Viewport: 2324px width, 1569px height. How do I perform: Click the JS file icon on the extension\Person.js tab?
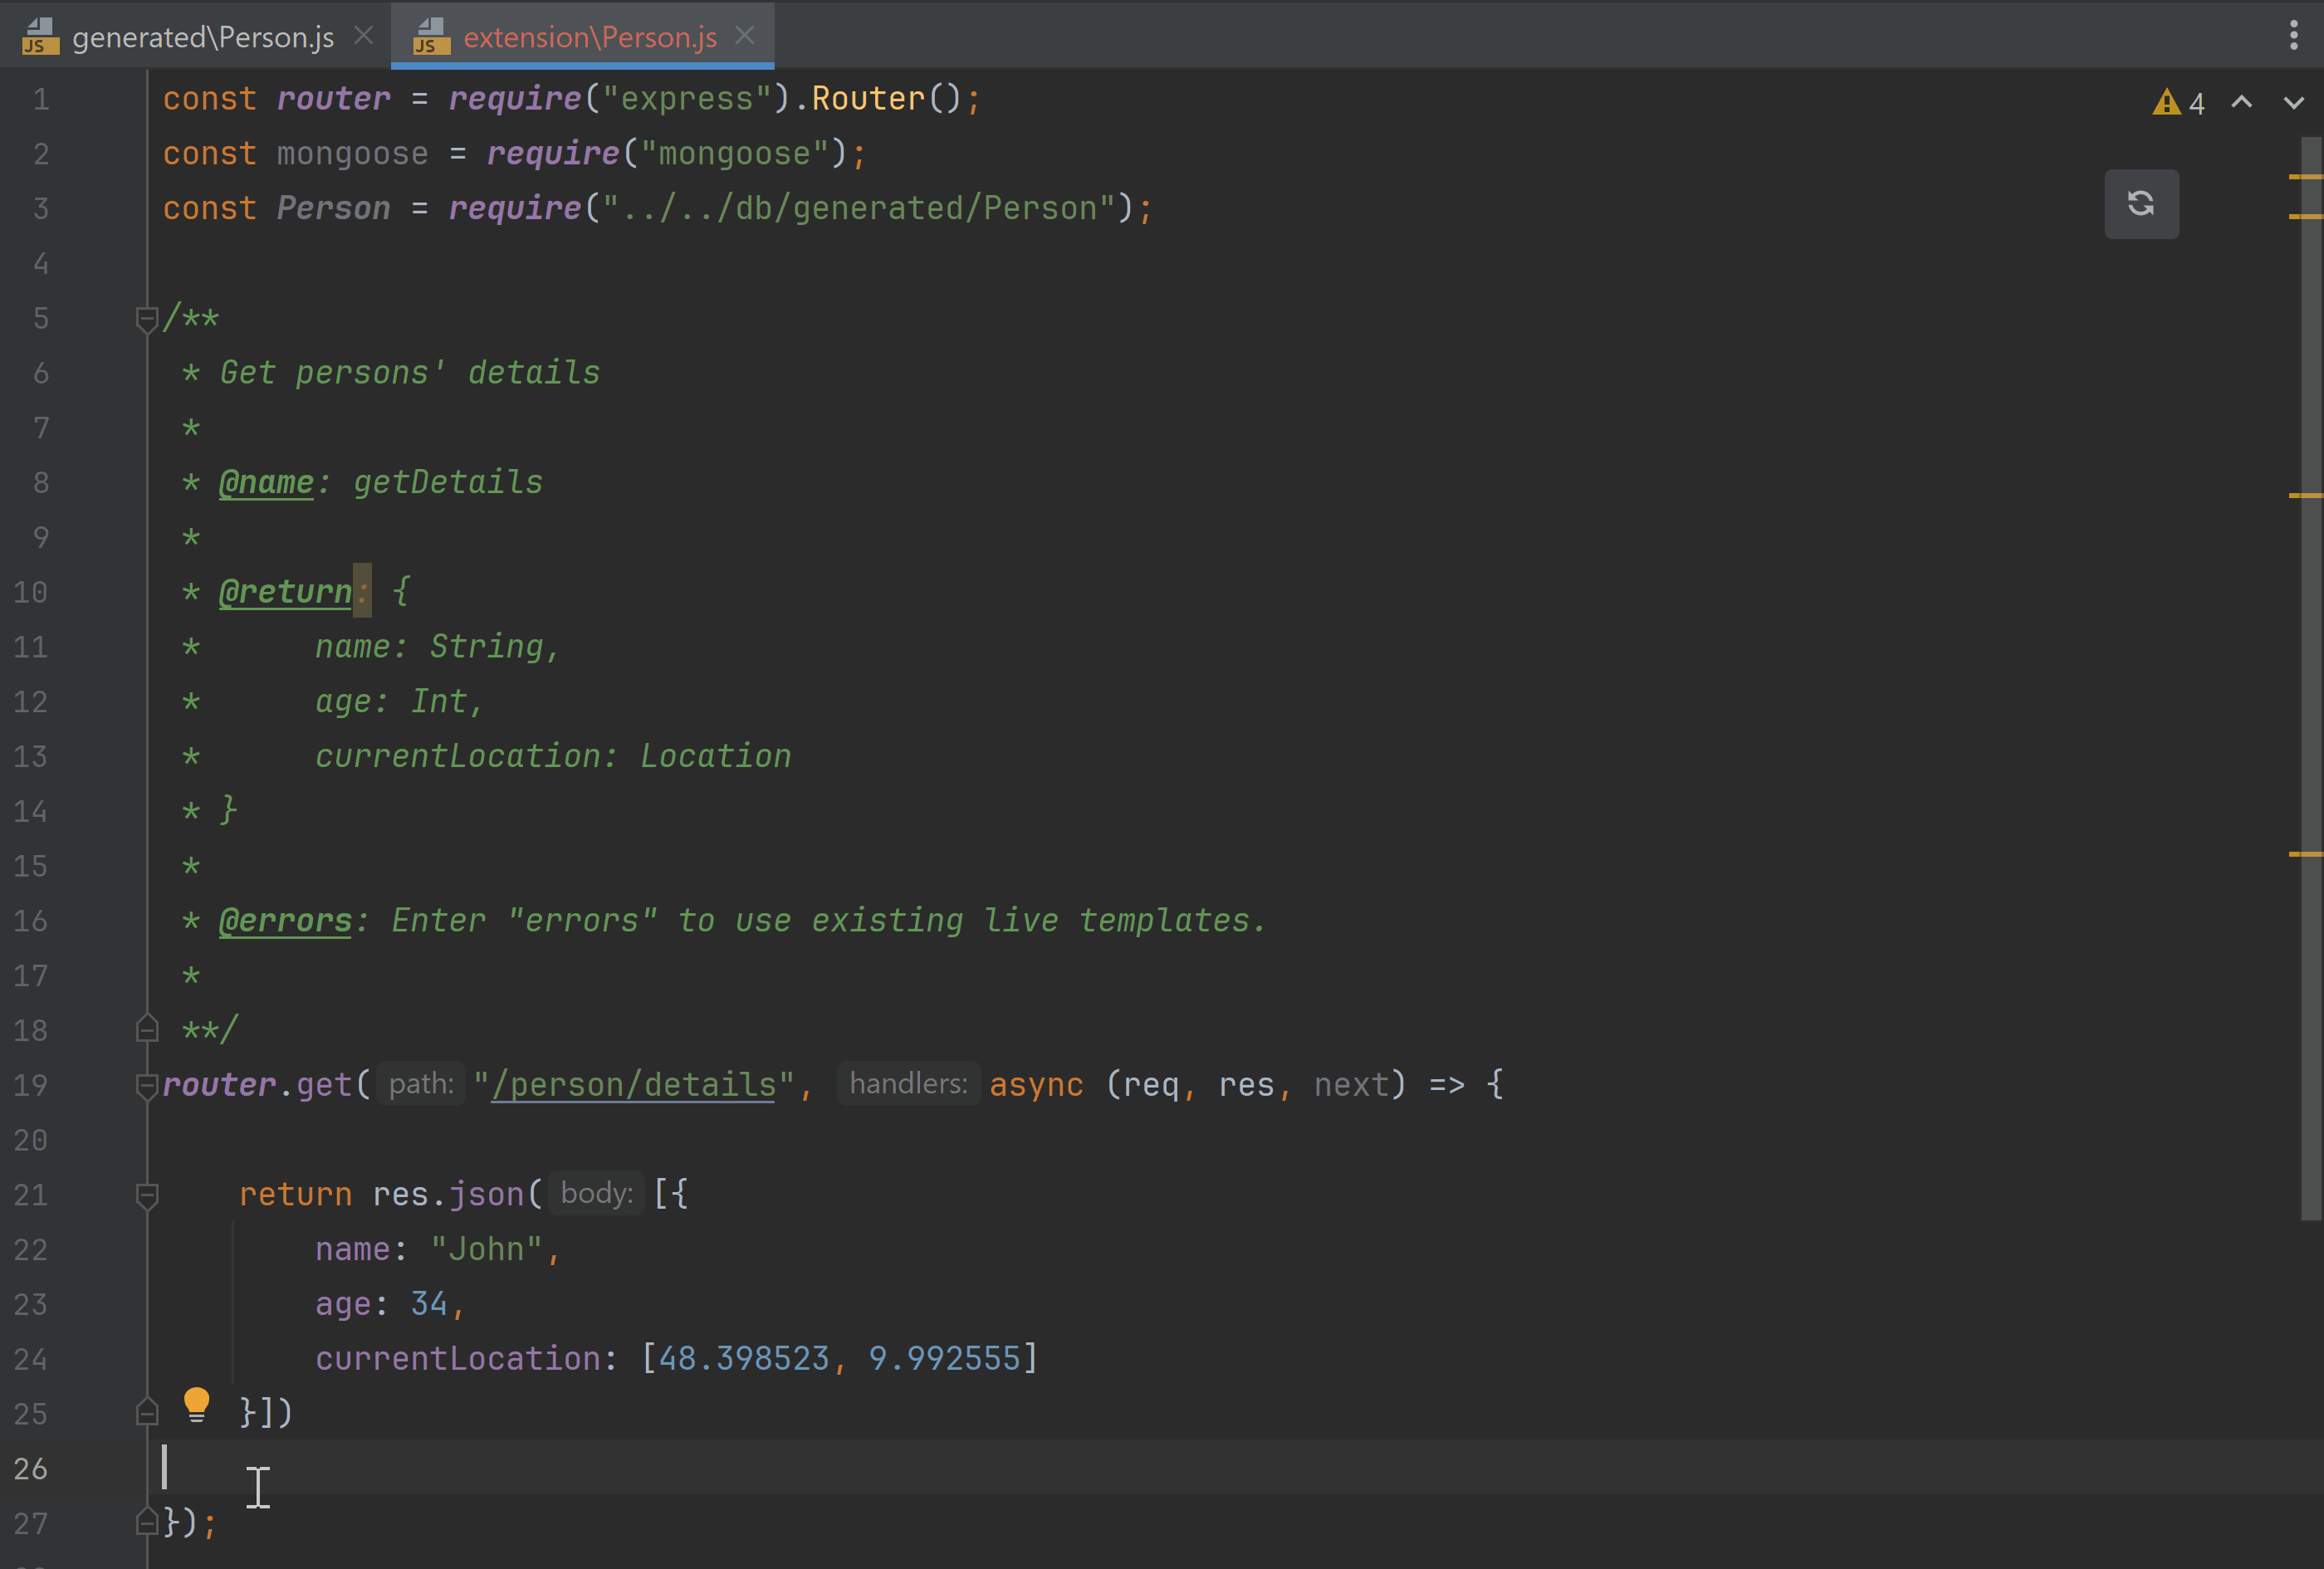(x=431, y=37)
